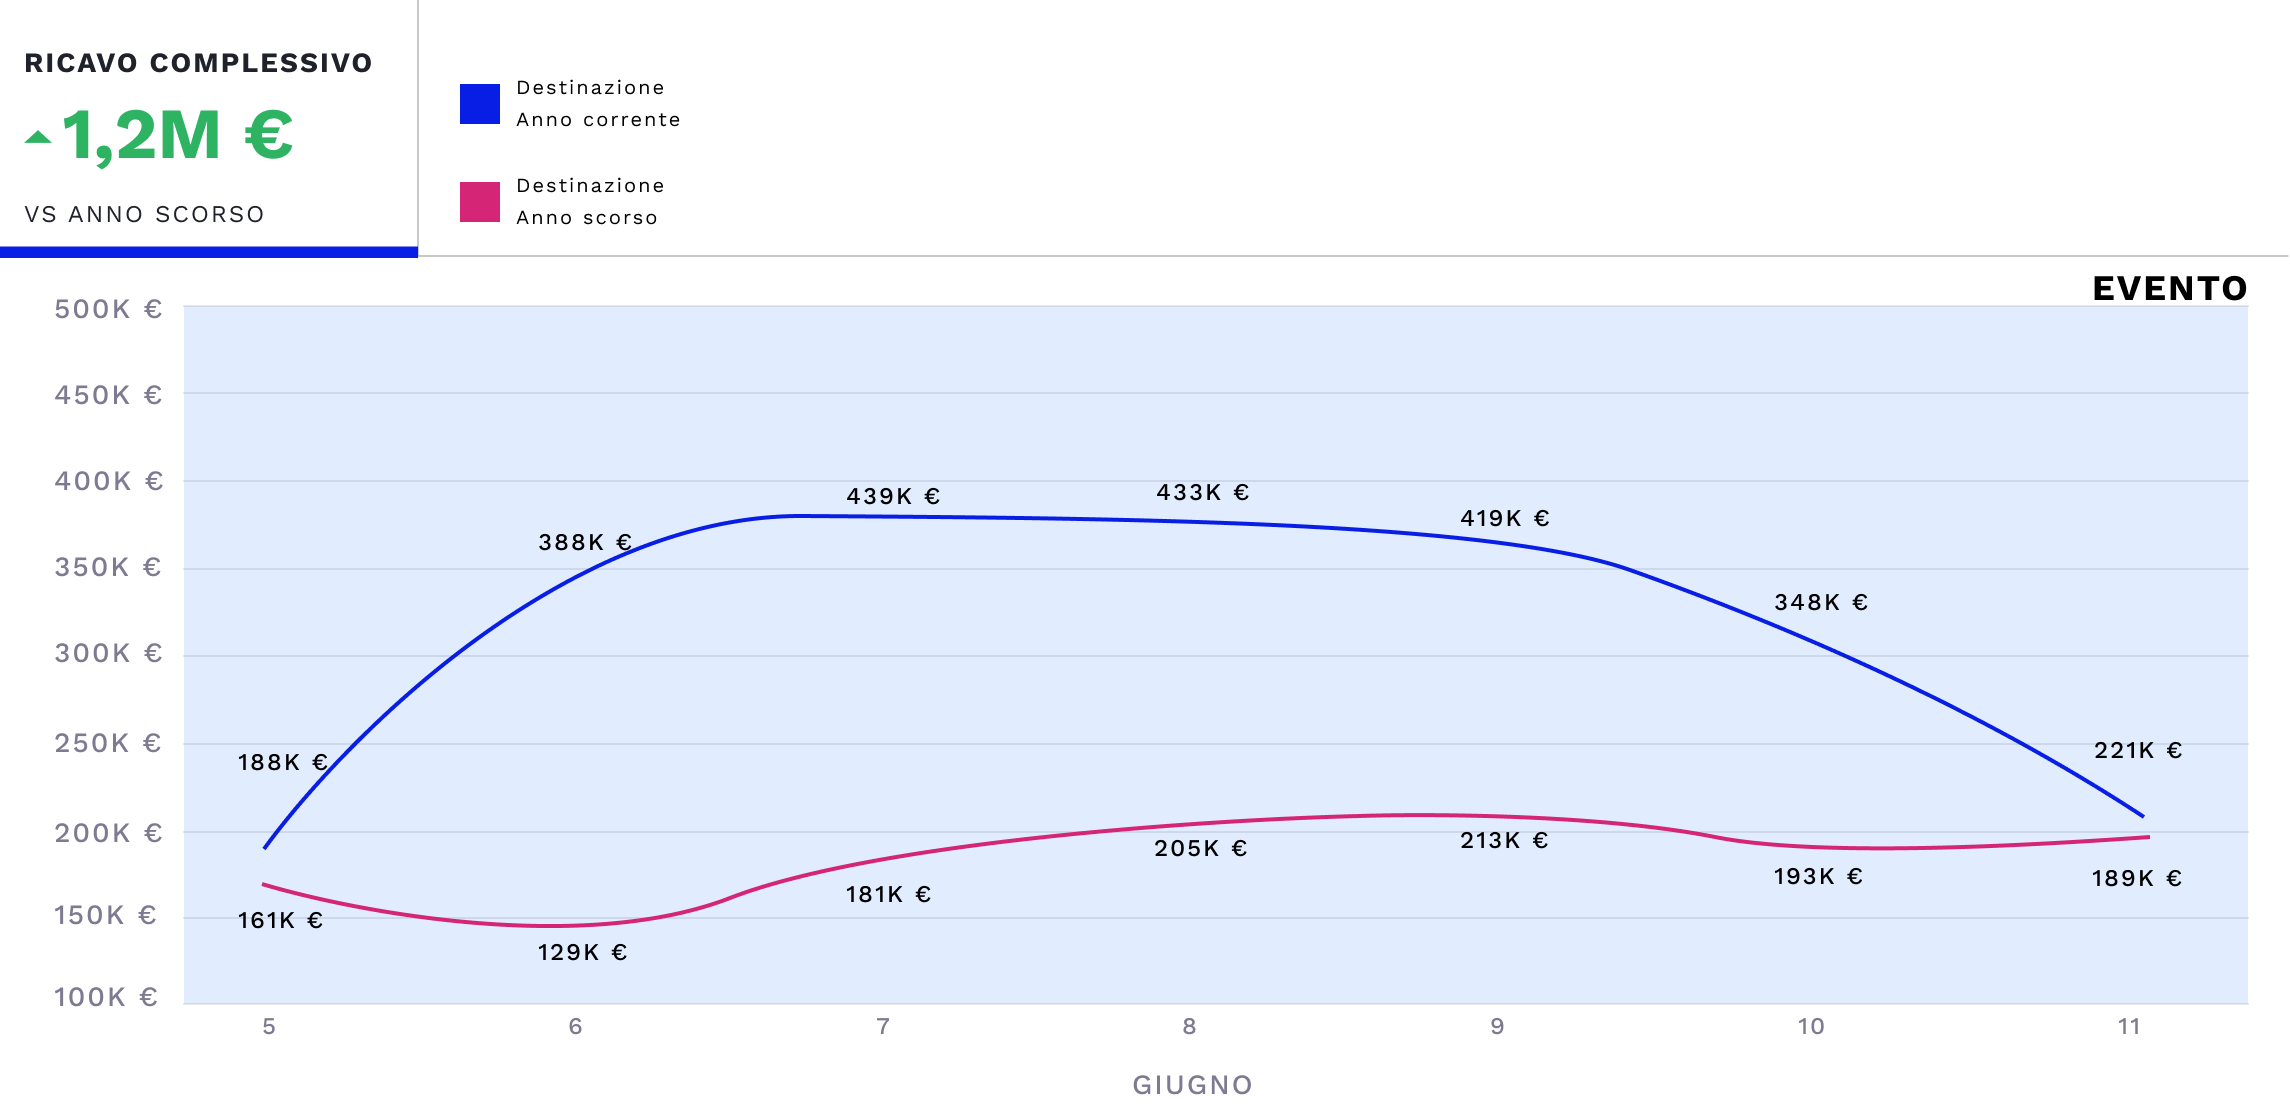Click the pink Anno scorso legend swatch
The height and width of the screenshot is (1116, 2290).
480,202
